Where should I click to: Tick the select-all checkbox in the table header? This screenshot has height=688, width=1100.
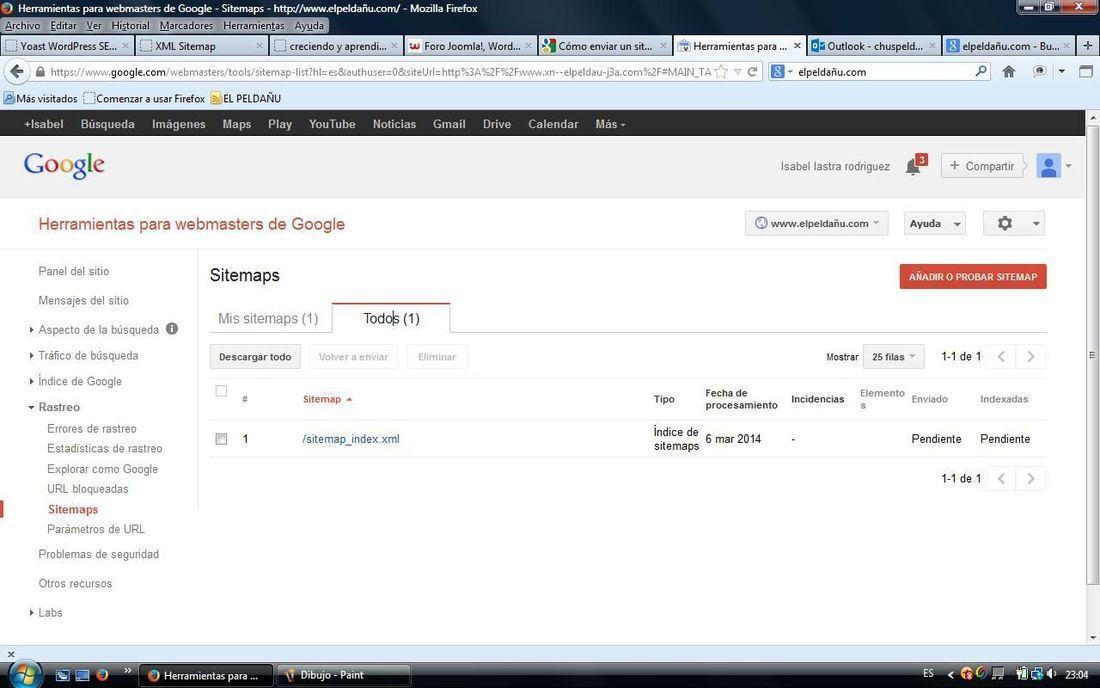221,391
